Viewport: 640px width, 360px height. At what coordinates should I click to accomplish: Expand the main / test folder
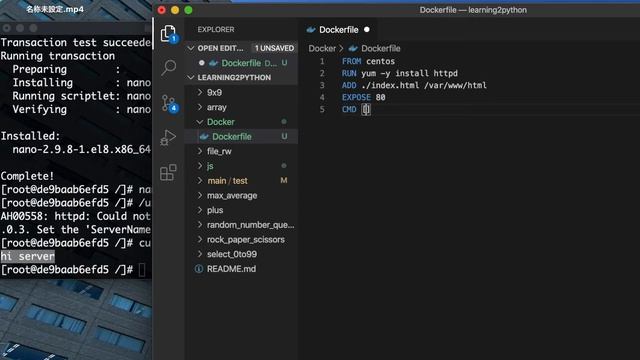tap(200, 180)
